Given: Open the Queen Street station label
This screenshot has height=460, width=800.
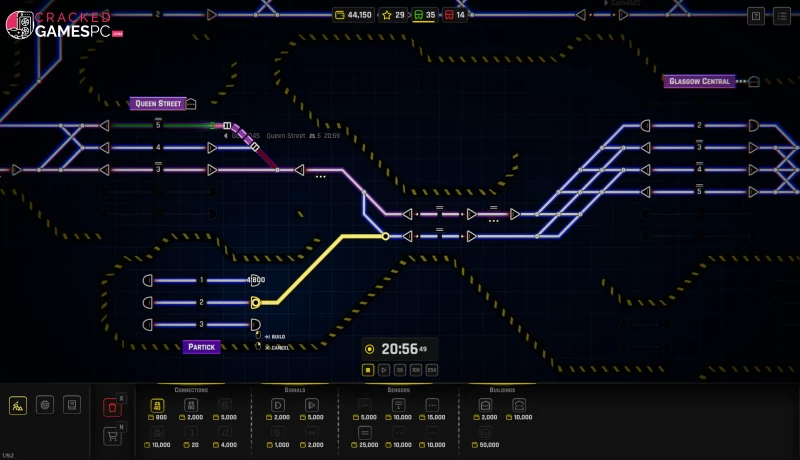Looking at the screenshot, I should [x=157, y=103].
